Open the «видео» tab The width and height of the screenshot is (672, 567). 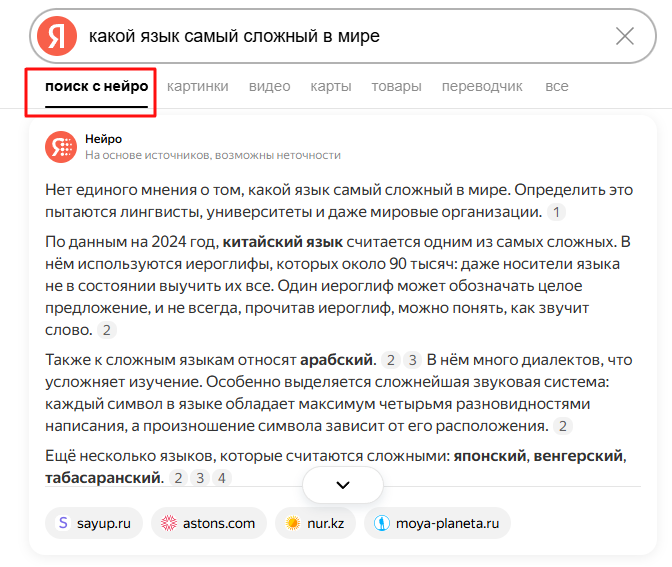click(x=270, y=87)
